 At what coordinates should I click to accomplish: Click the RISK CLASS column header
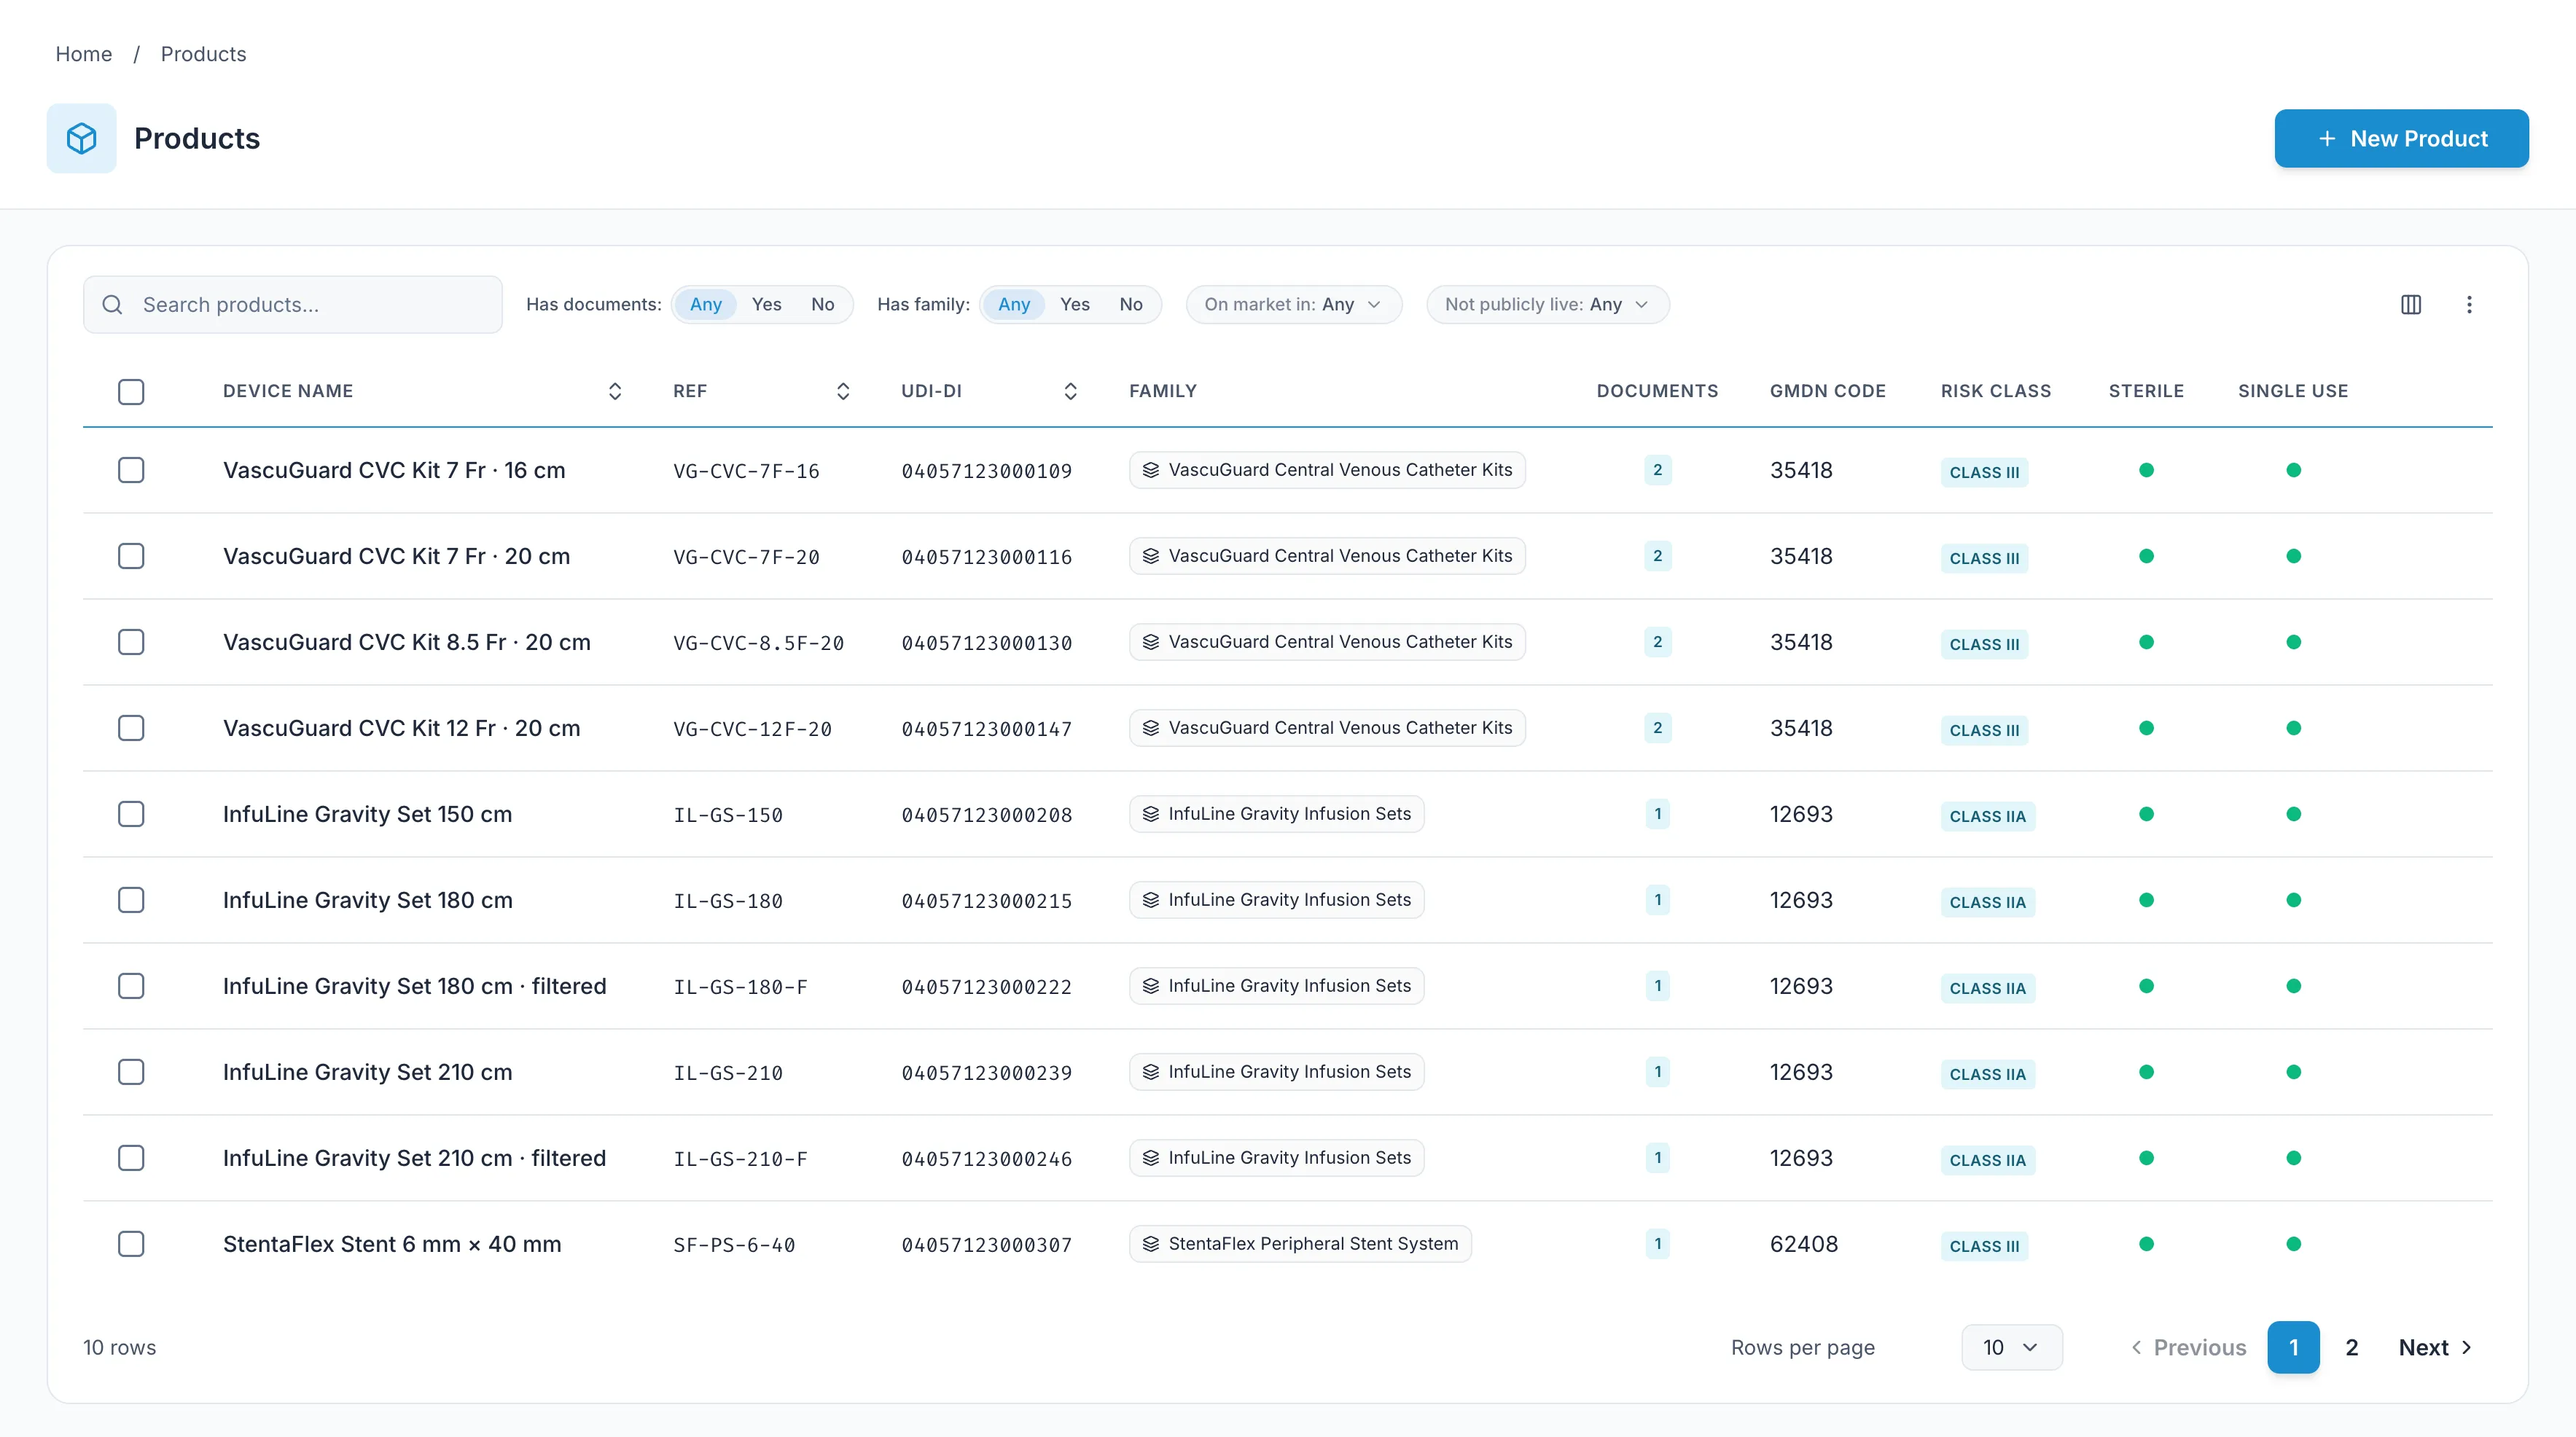point(1995,391)
